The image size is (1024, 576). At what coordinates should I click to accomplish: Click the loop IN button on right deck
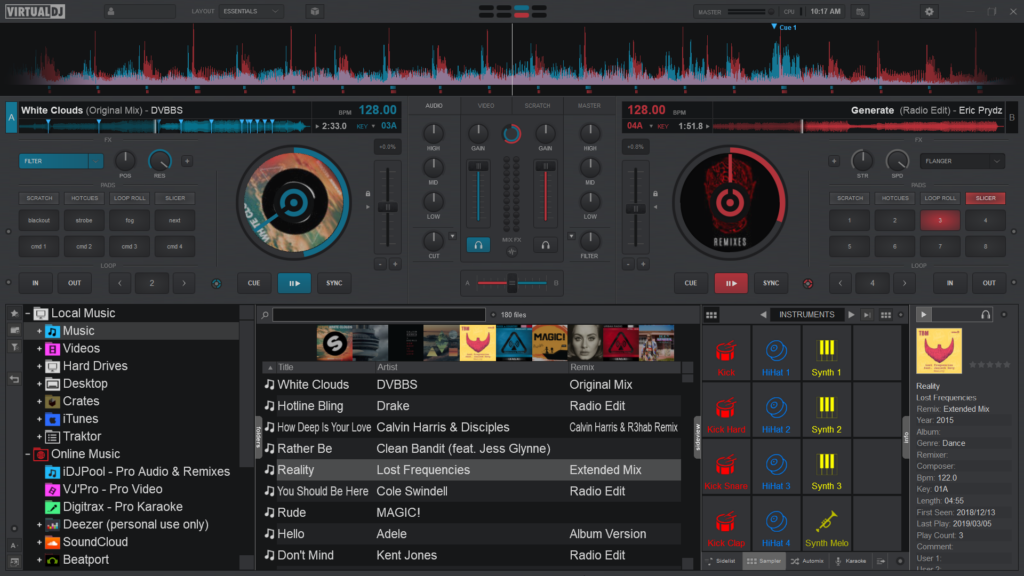tap(950, 283)
